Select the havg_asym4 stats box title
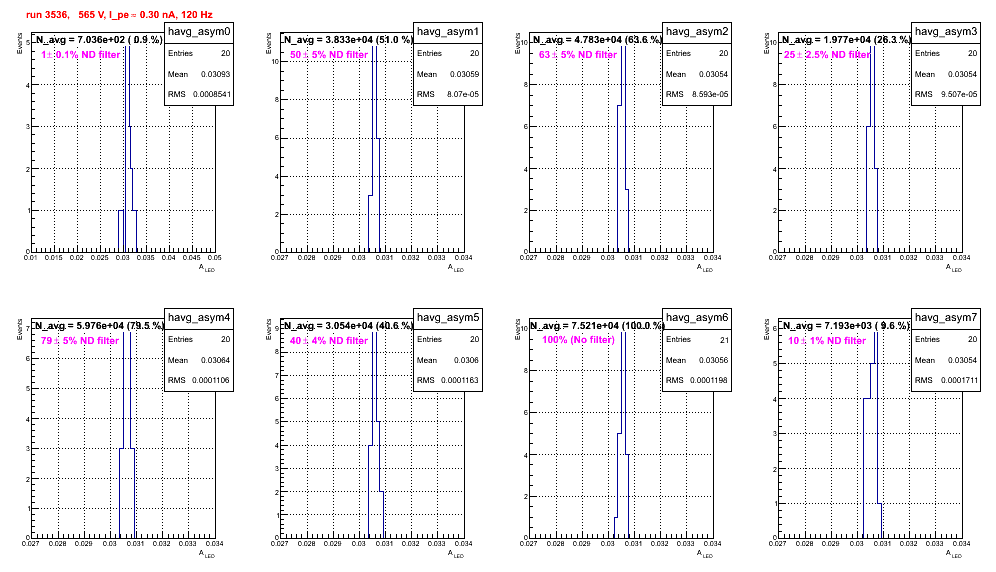The height and width of the screenshot is (572, 996). 199,318
